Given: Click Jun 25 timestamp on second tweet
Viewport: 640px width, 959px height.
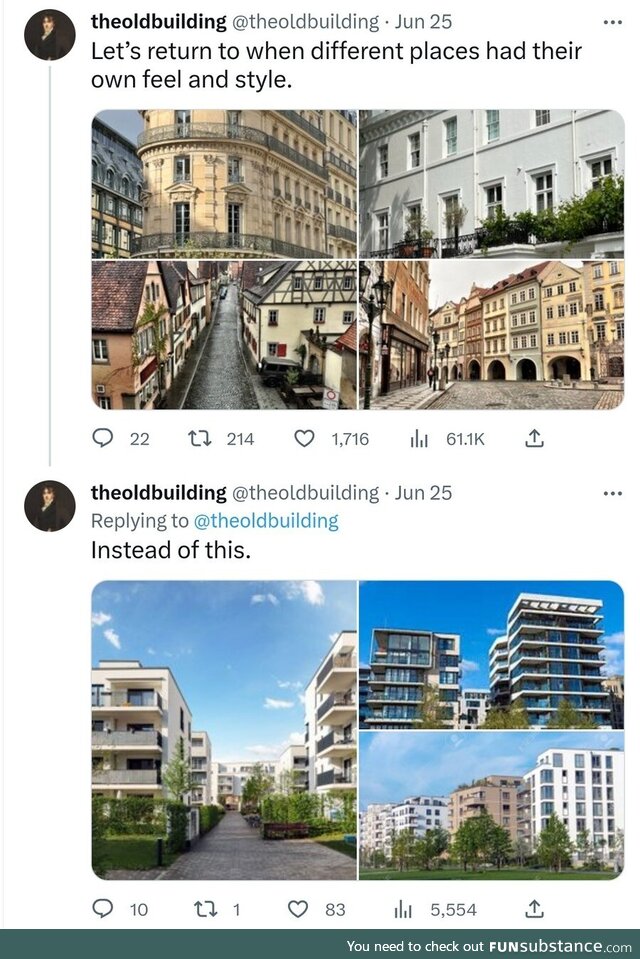Looking at the screenshot, I should point(423,492).
